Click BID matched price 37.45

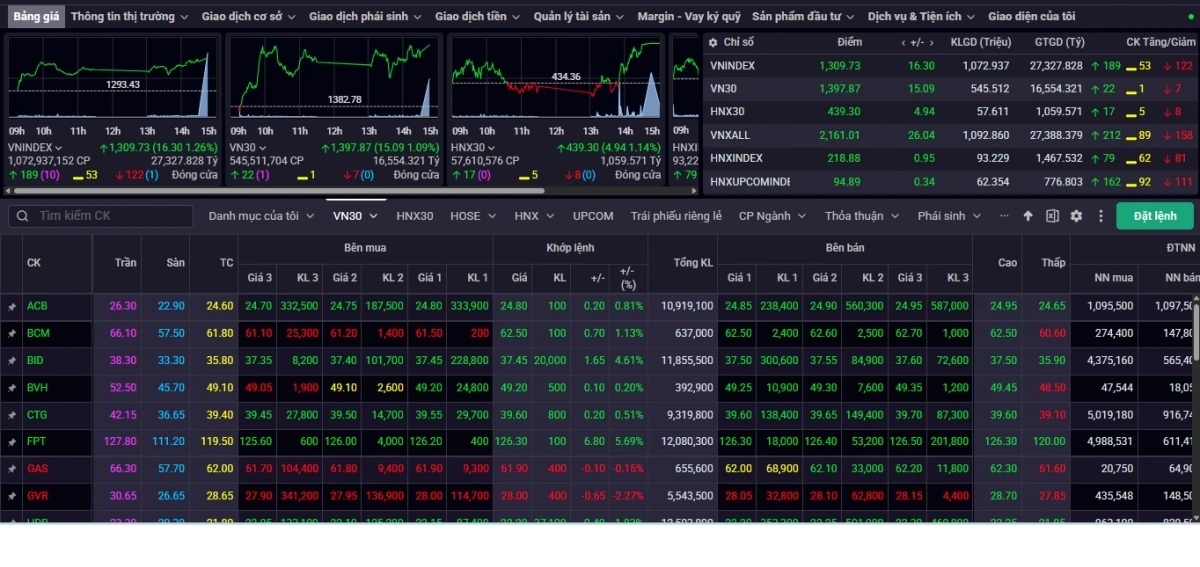(514, 360)
